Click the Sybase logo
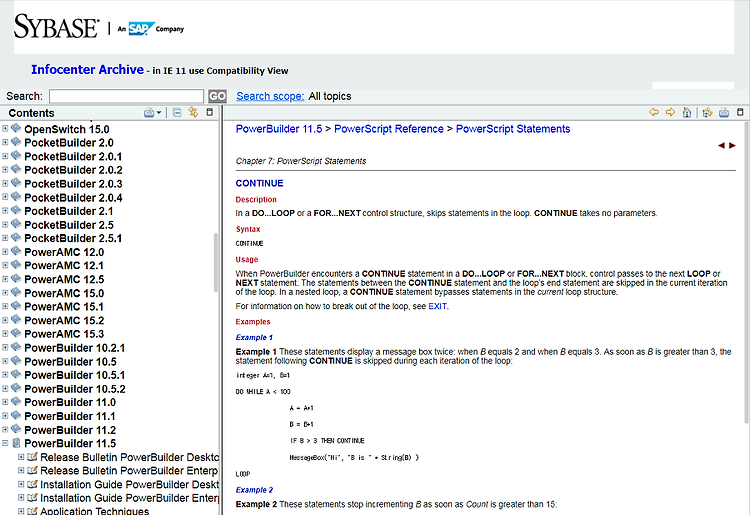750x515 pixels. click(x=56, y=26)
